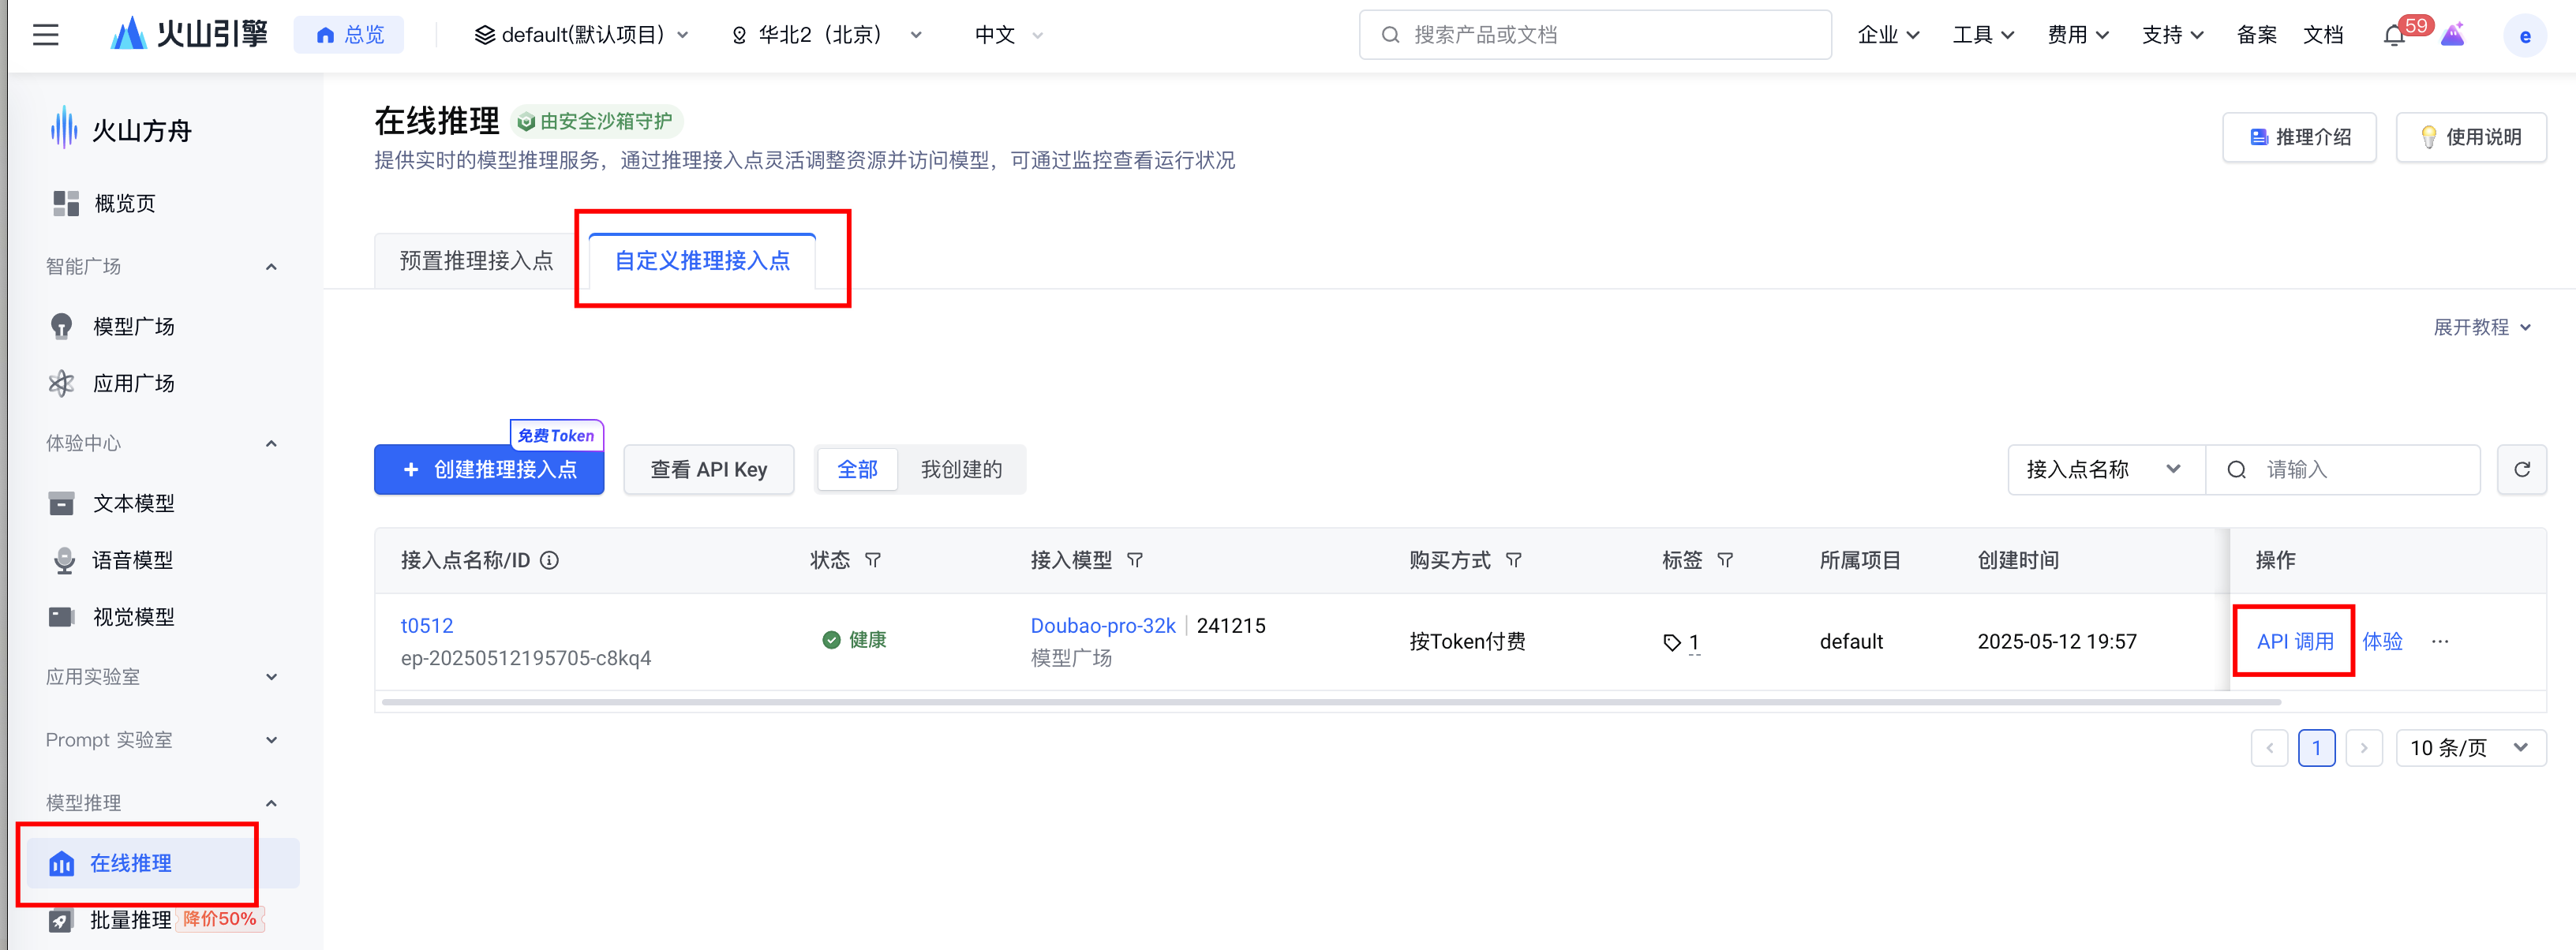Select the 全部 filter toggle
Image resolution: width=2576 pixels, height=950 pixels.
tap(857, 469)
